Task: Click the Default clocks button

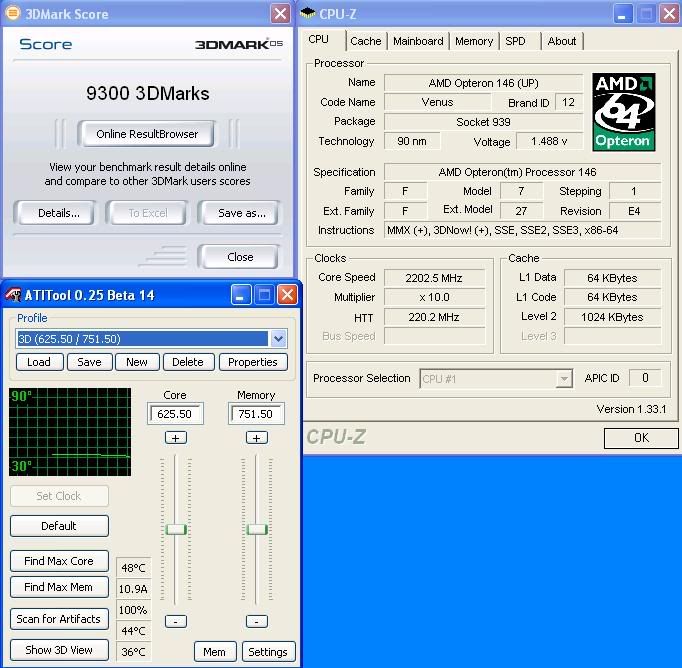Action: [x=59, y=526]
